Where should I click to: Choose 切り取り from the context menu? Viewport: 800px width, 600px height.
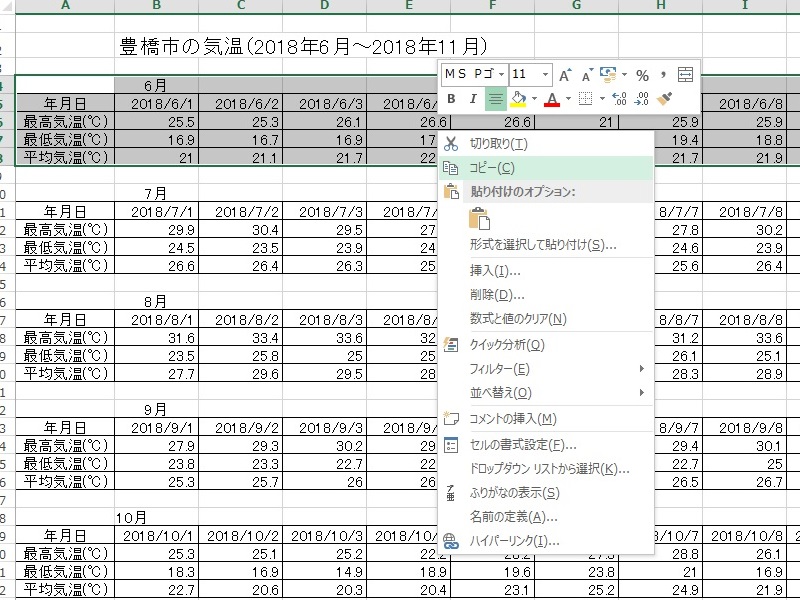[x=498, y=144]
